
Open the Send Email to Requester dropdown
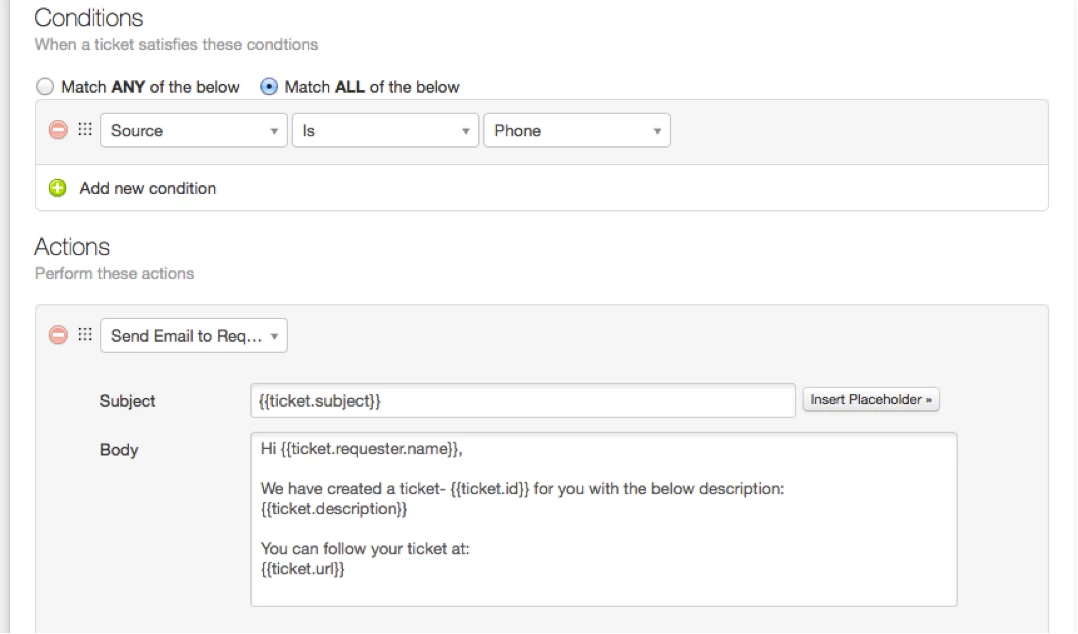[x=194, y=336]
